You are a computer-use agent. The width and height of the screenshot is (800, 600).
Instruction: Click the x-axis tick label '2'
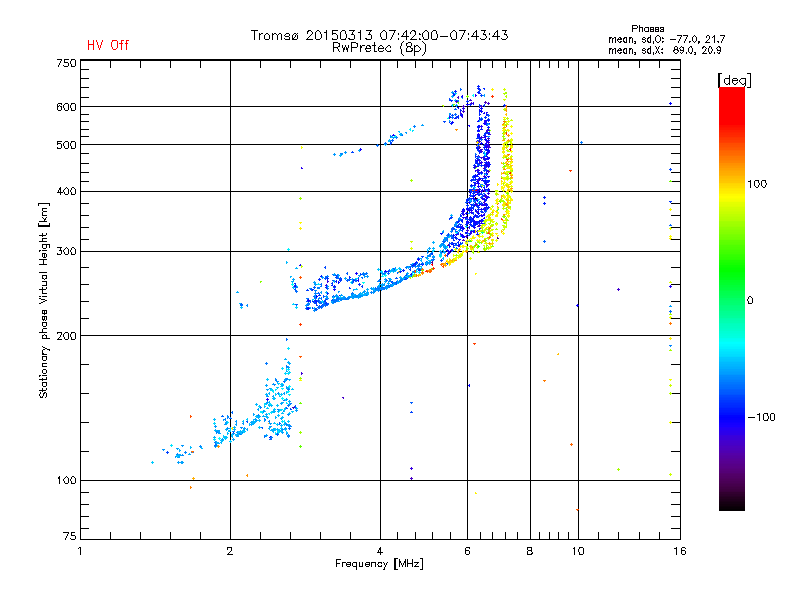pyautogui.click(x=230, y=551)
